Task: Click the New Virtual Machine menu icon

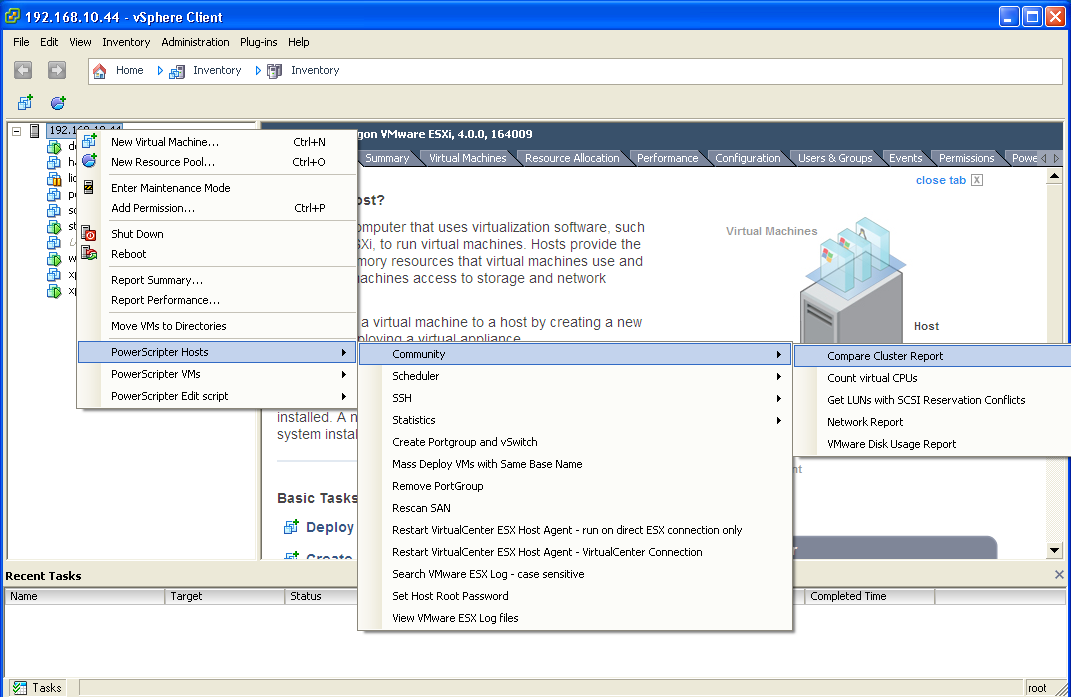Action: 89,141
